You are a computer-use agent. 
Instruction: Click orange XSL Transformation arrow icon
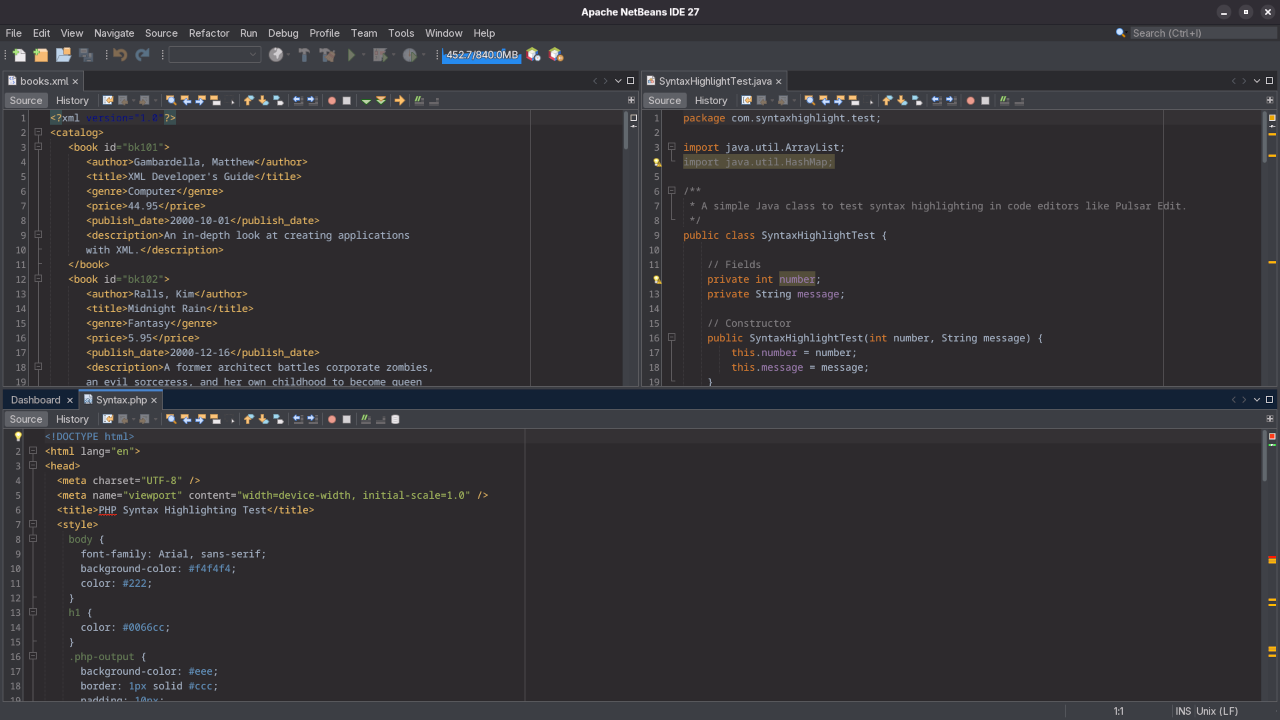pos(399,100)
